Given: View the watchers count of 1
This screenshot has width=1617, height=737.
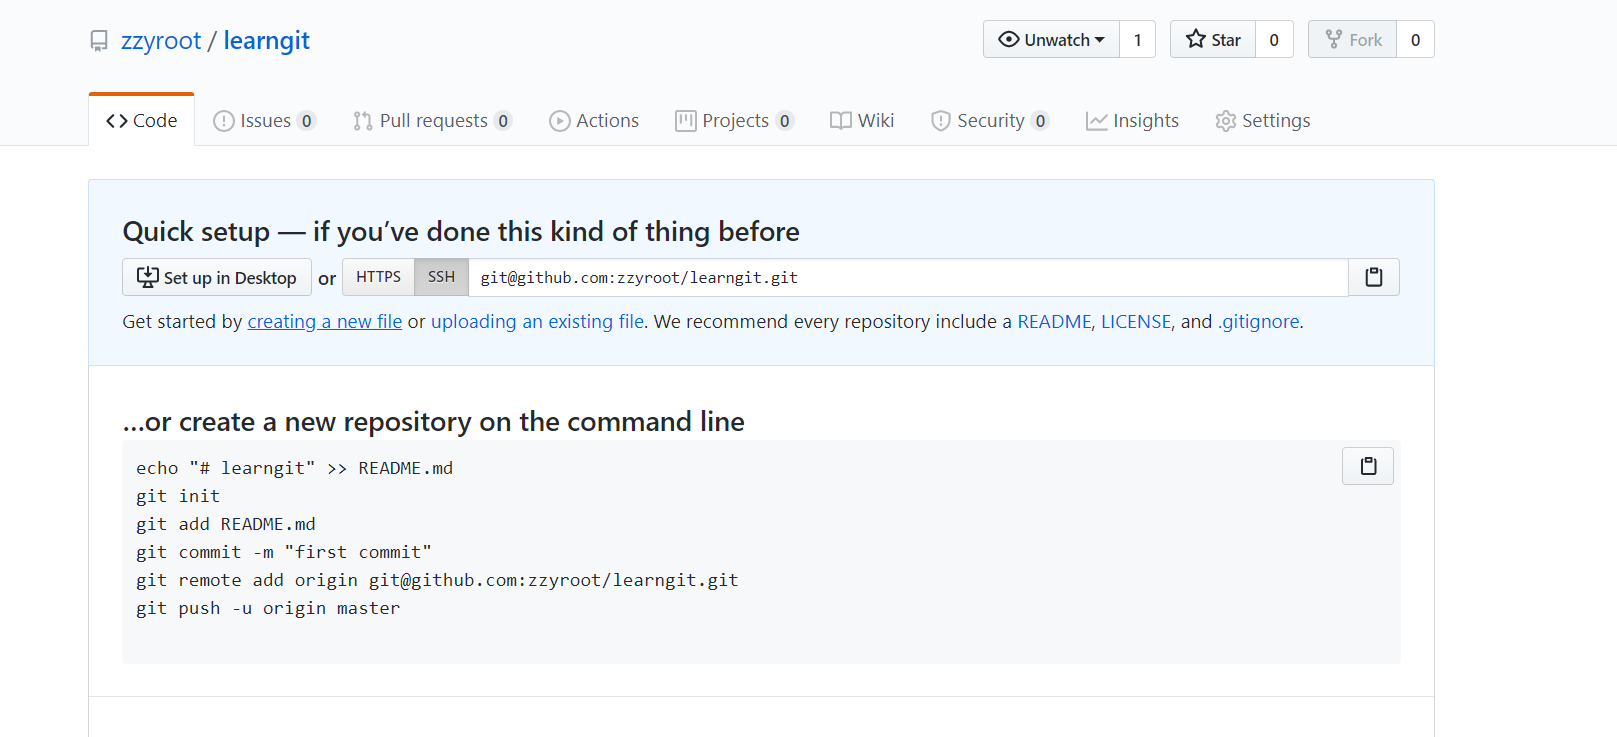Looking at the screenshot, I should pos(1138,39).
